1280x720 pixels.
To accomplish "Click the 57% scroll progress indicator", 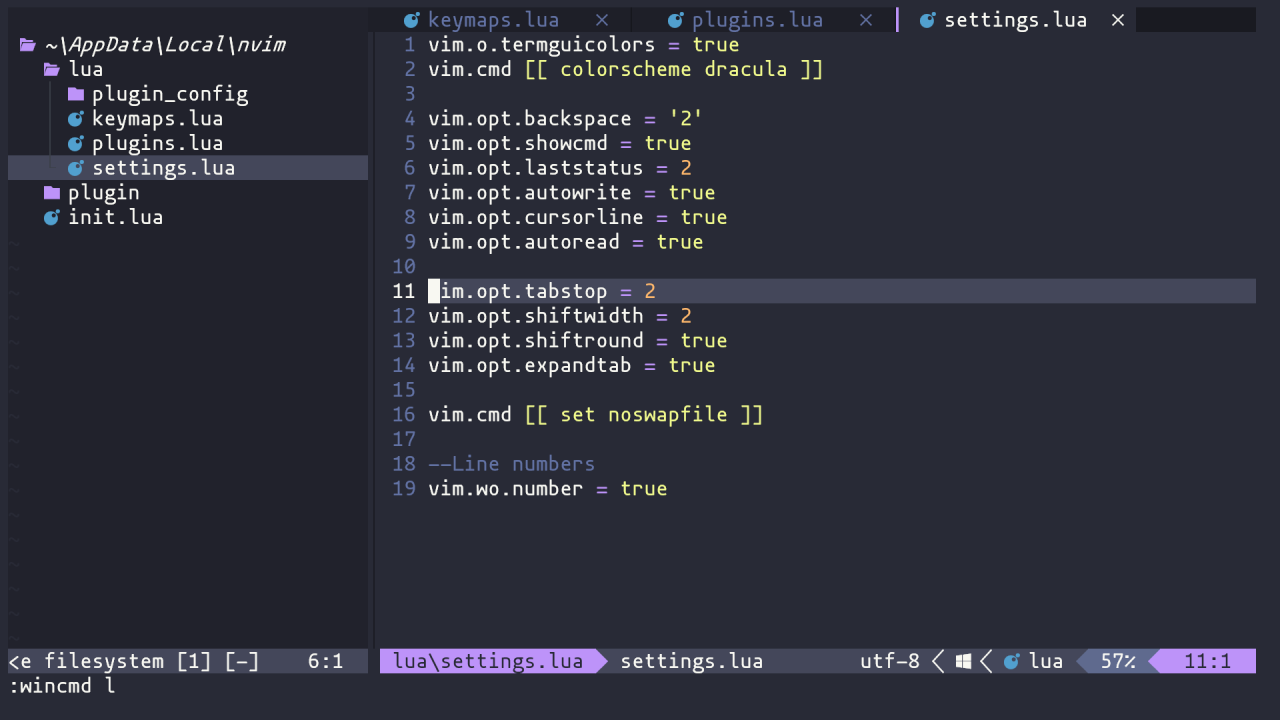I will (1120, 661).
